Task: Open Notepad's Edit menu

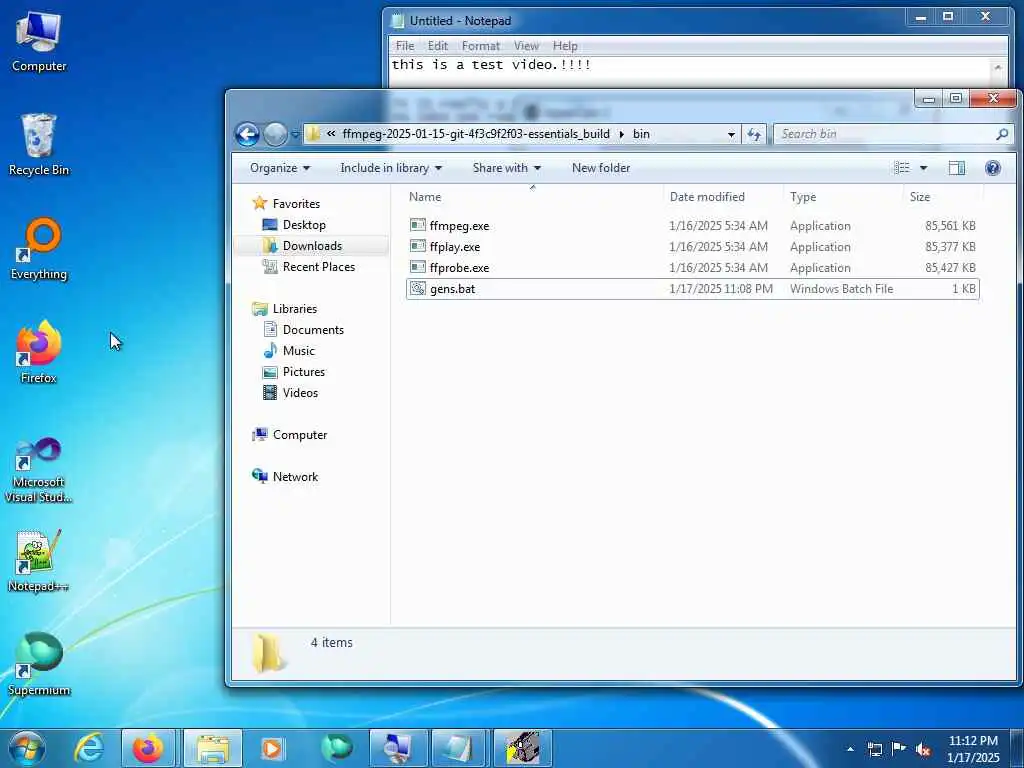Action: click(438, 46)
